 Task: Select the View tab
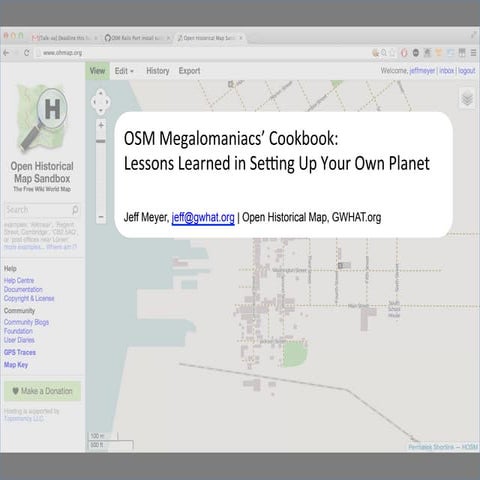(97, 71)
